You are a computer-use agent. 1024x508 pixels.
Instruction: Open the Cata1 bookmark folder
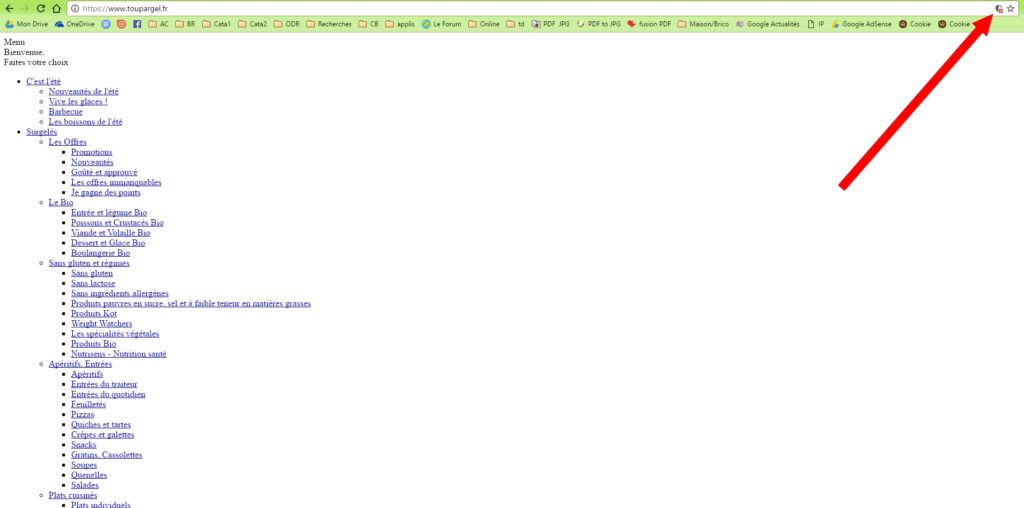click(x=216, y=24)
